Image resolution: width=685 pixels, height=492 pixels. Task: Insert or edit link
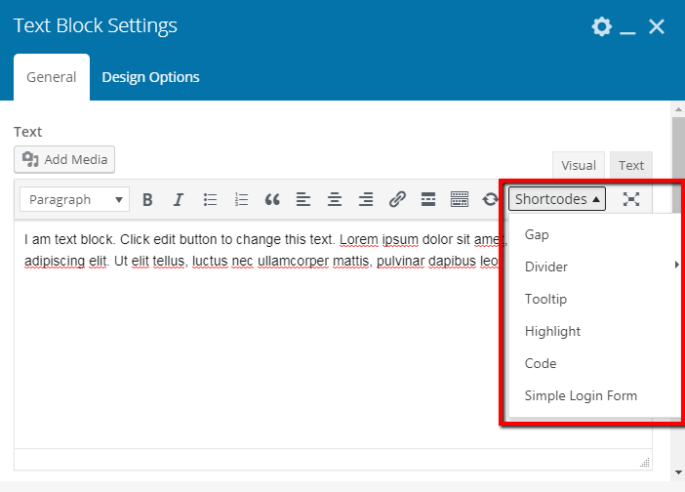coord(397,200)
